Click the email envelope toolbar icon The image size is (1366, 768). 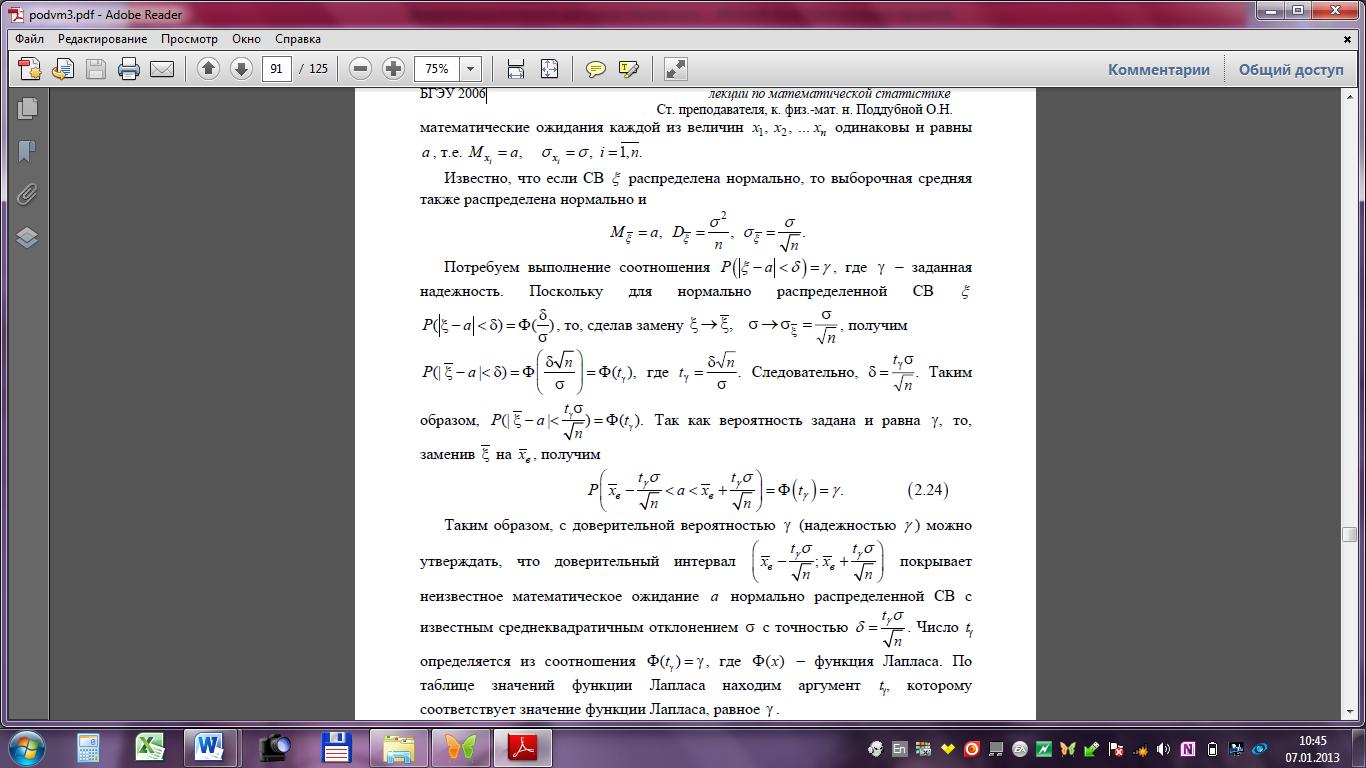pos(161,69)
